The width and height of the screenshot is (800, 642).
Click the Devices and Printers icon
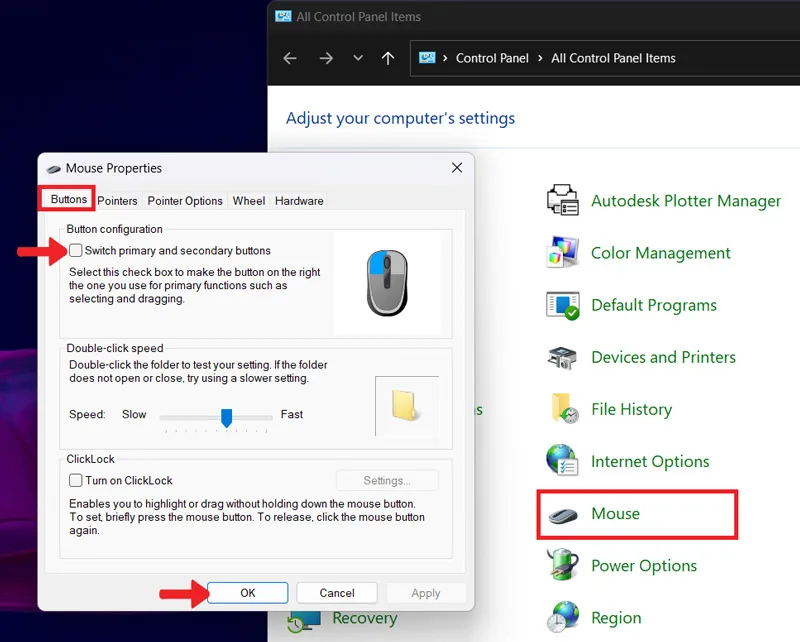tap(562, 357)
